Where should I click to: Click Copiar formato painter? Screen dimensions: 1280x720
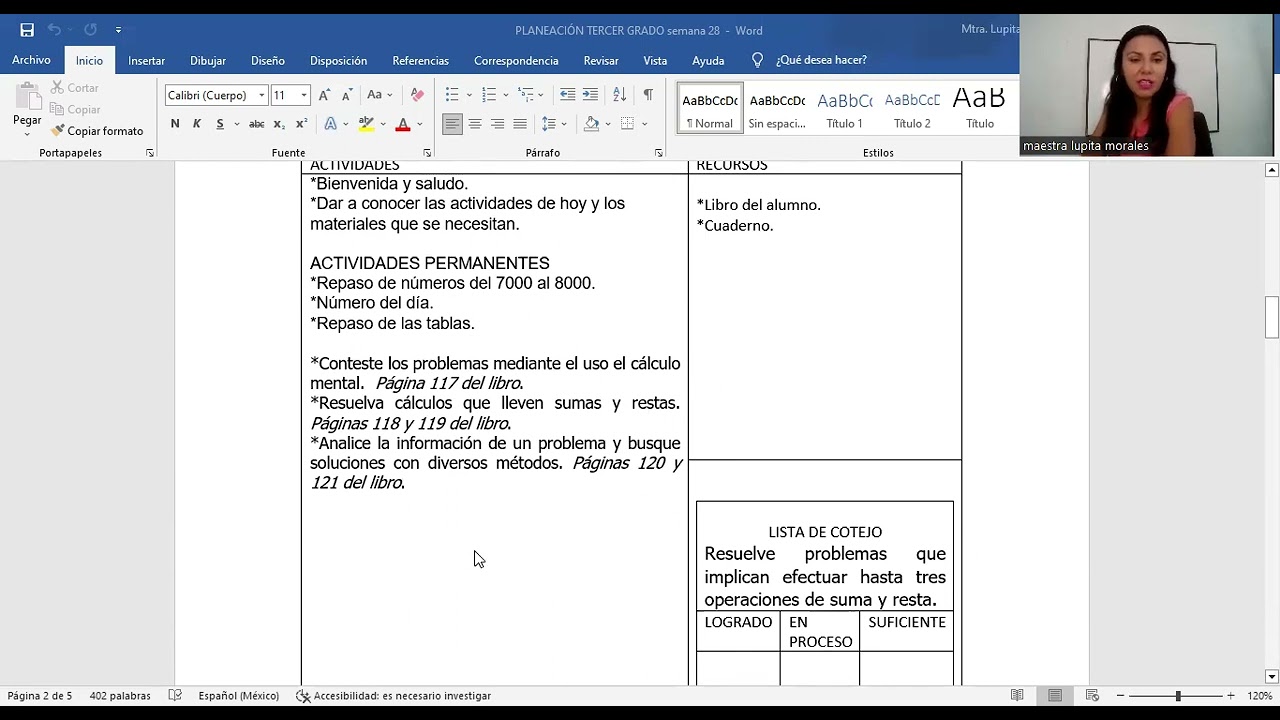tap(97, 131)
